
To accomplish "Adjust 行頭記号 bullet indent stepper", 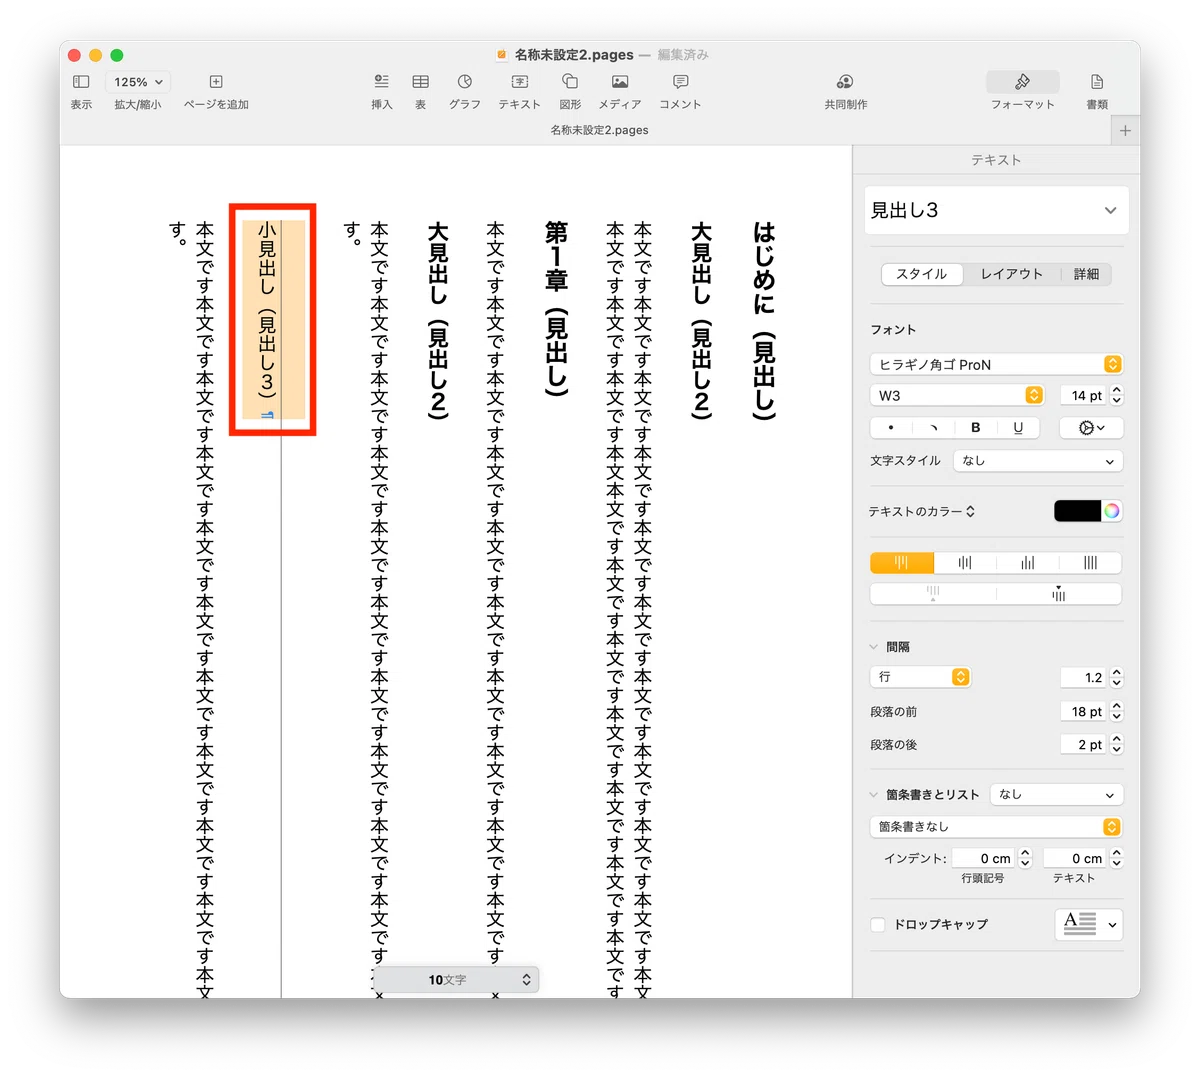I will tap(1025, 858).
